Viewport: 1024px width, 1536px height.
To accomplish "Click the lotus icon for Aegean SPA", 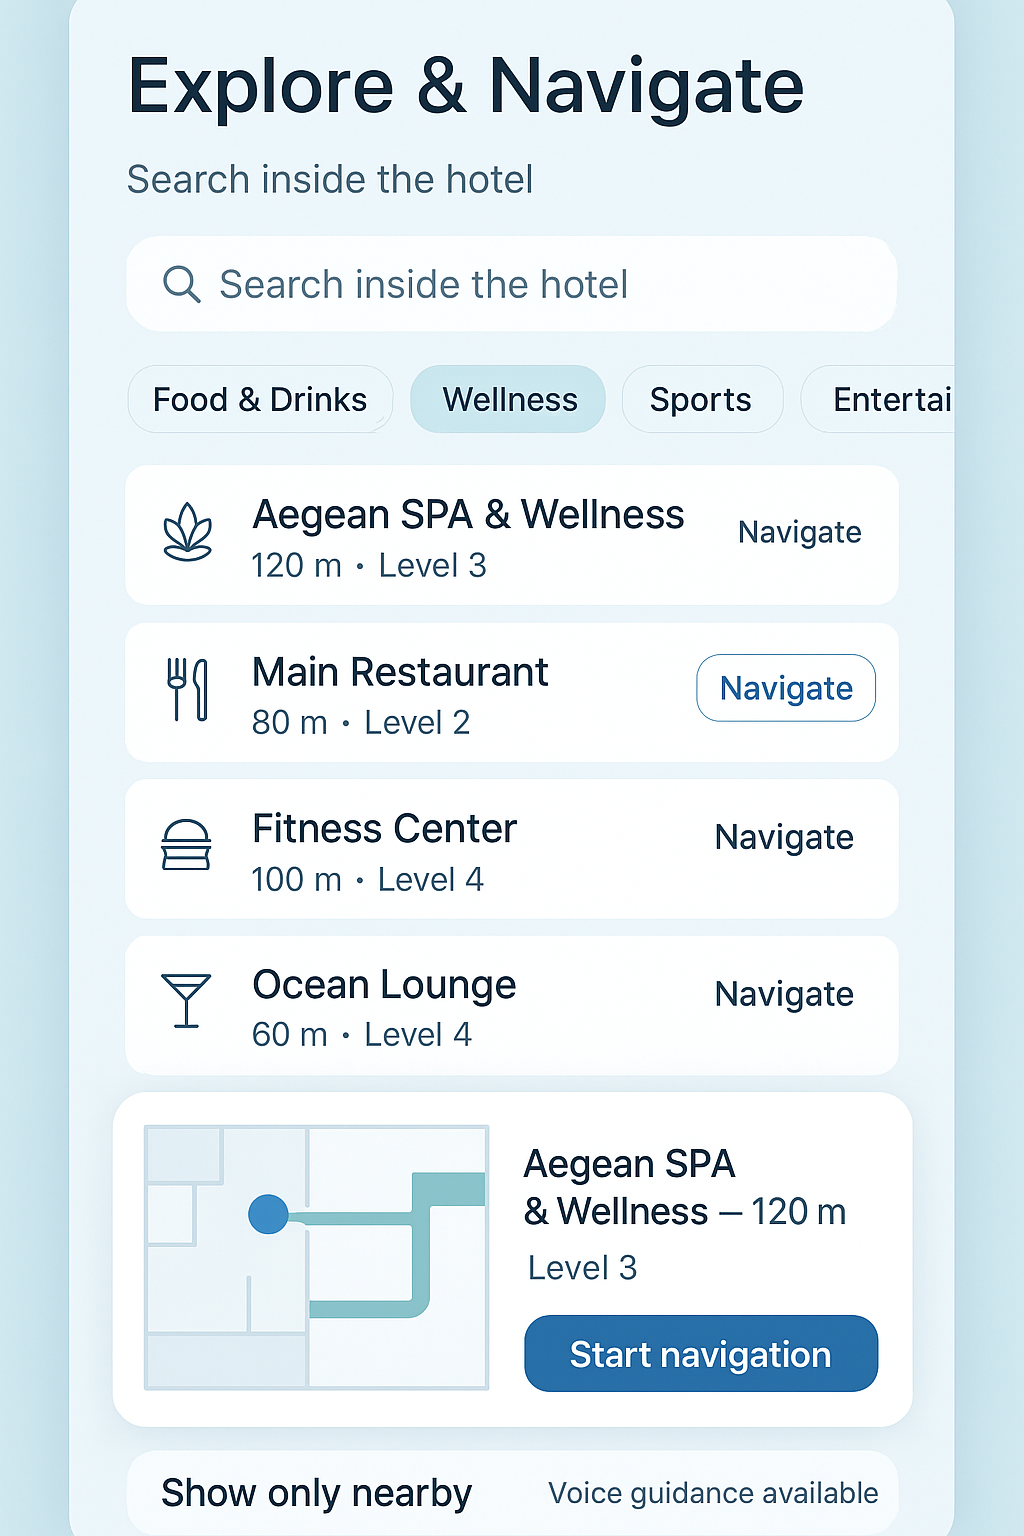I will (188, 532).
